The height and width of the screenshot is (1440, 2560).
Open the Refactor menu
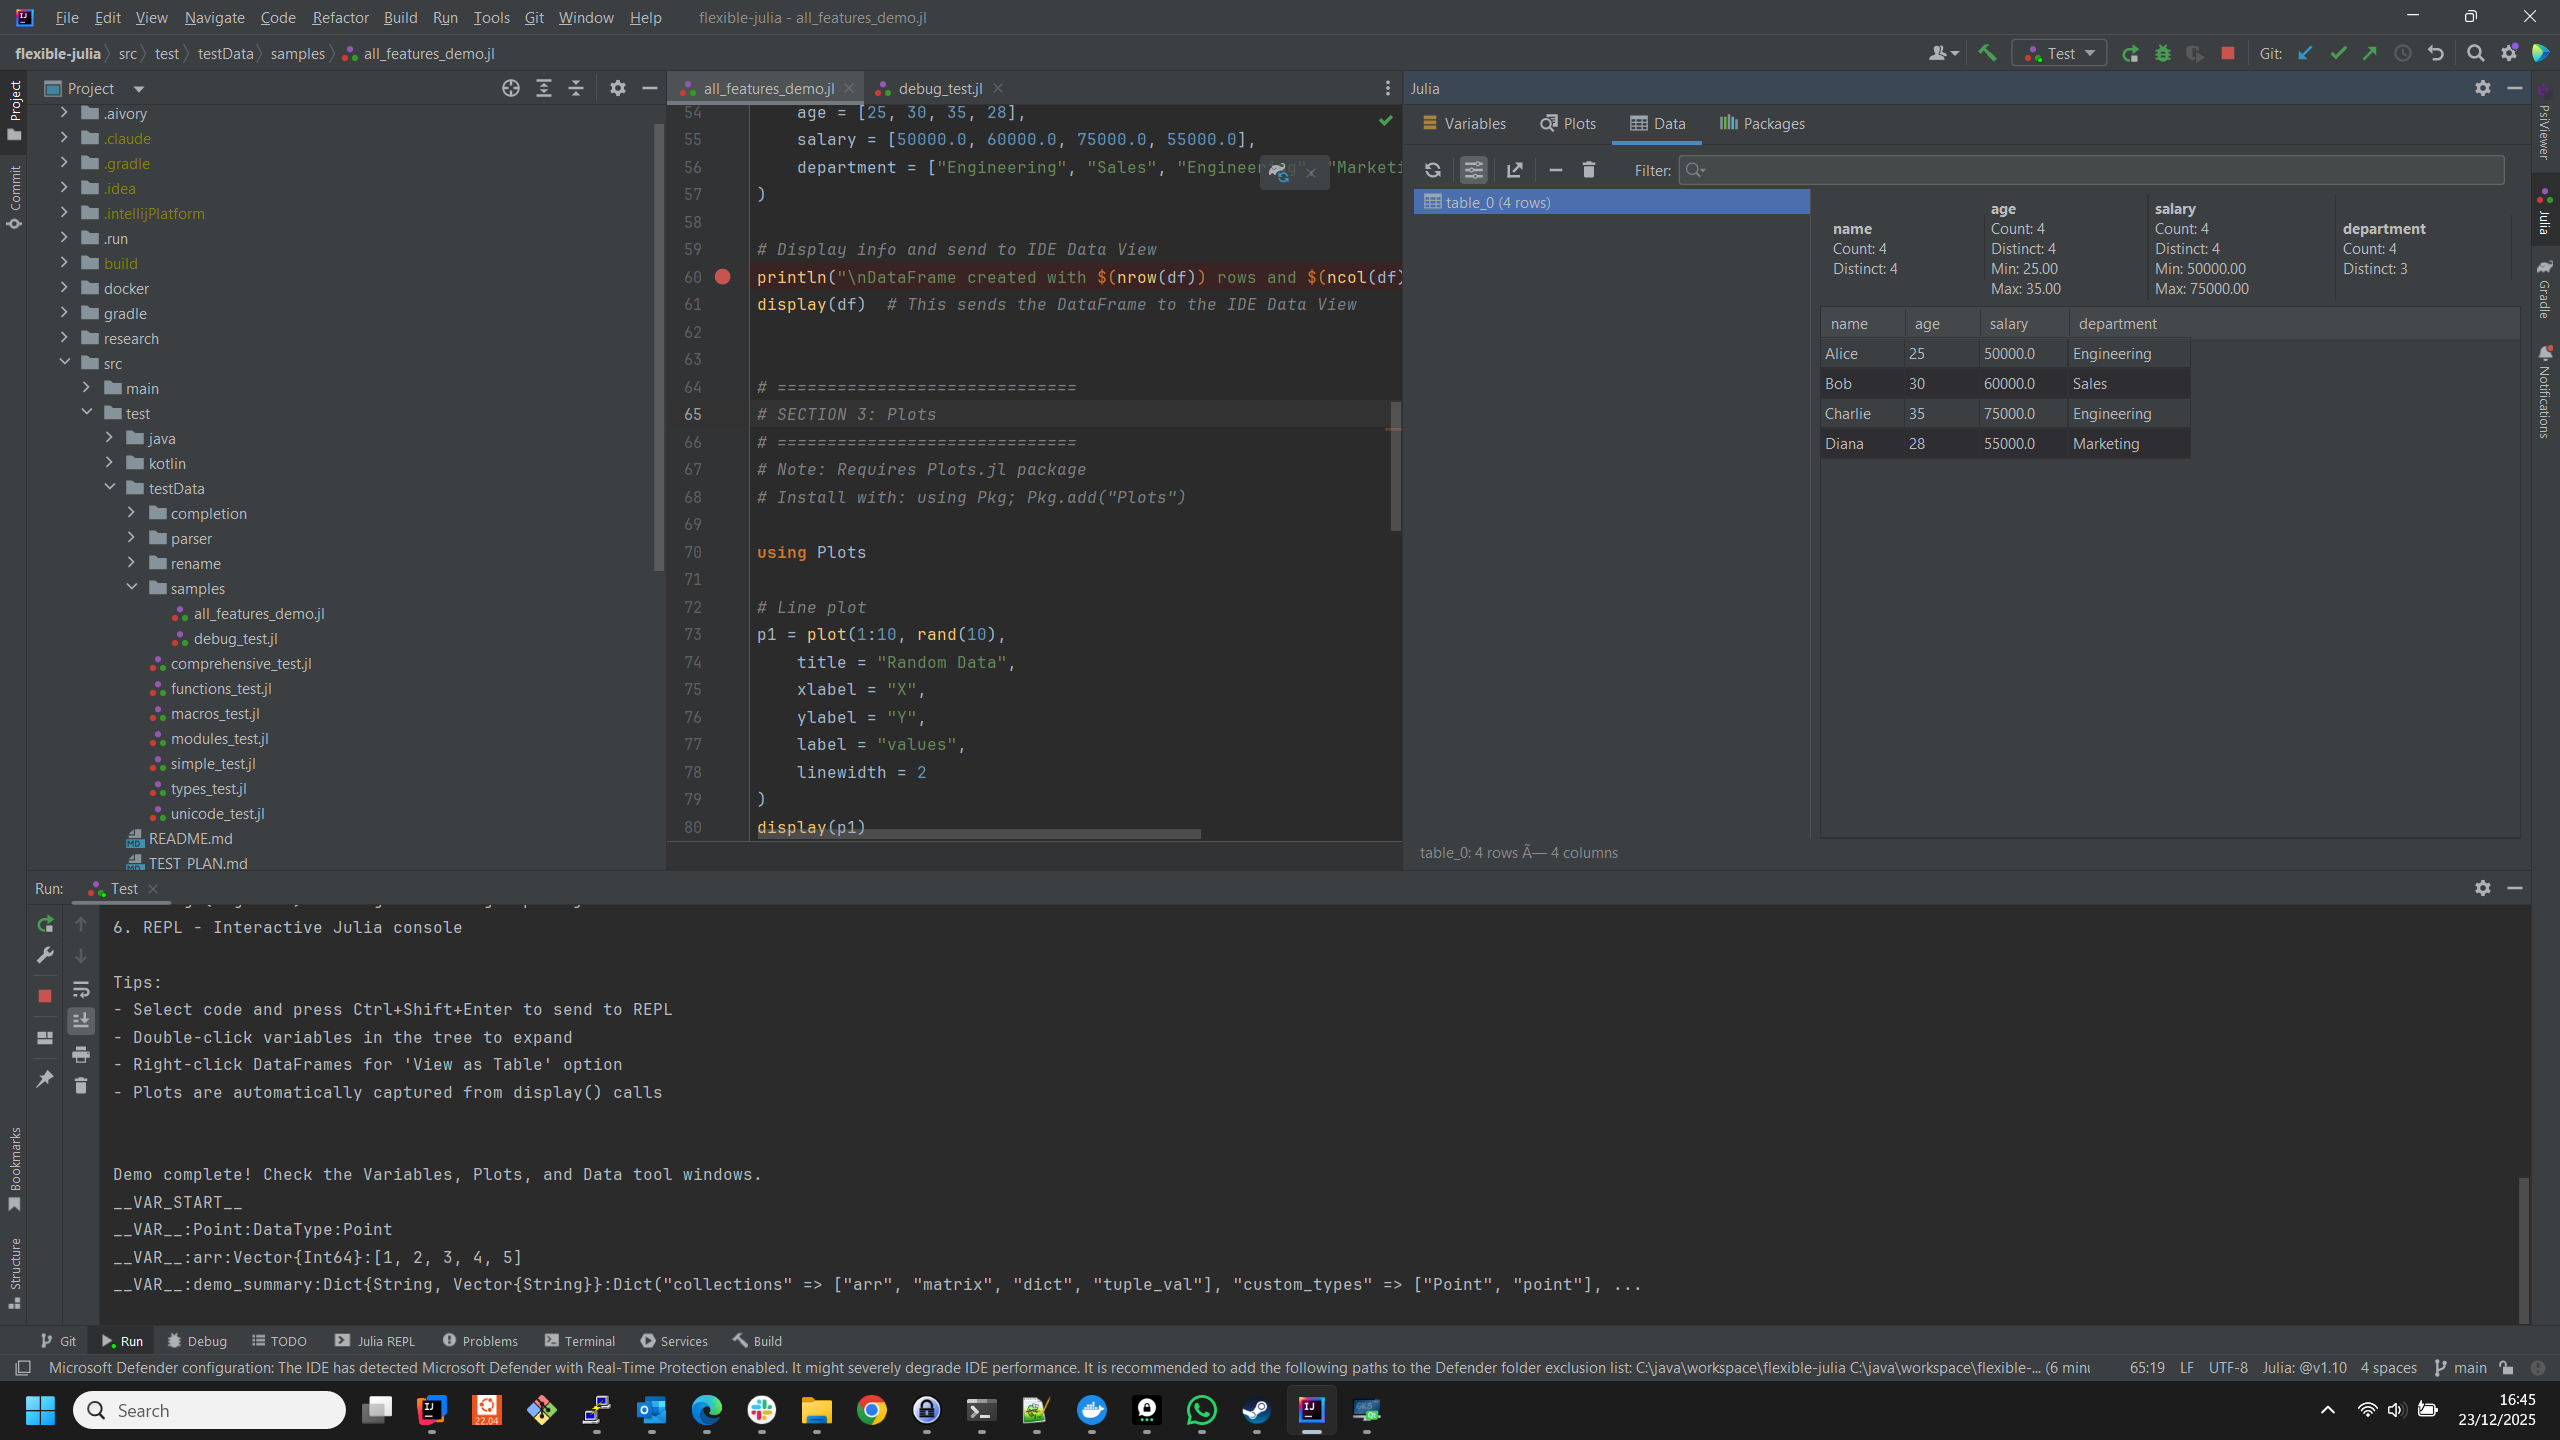340,18
